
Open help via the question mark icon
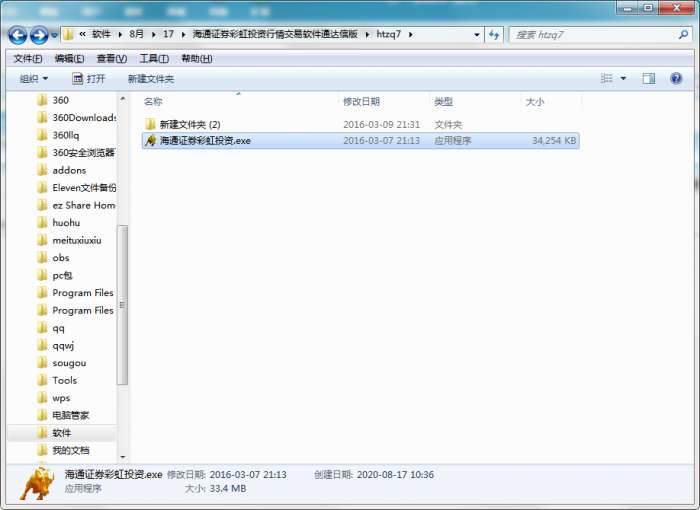(x=676, y=79)
